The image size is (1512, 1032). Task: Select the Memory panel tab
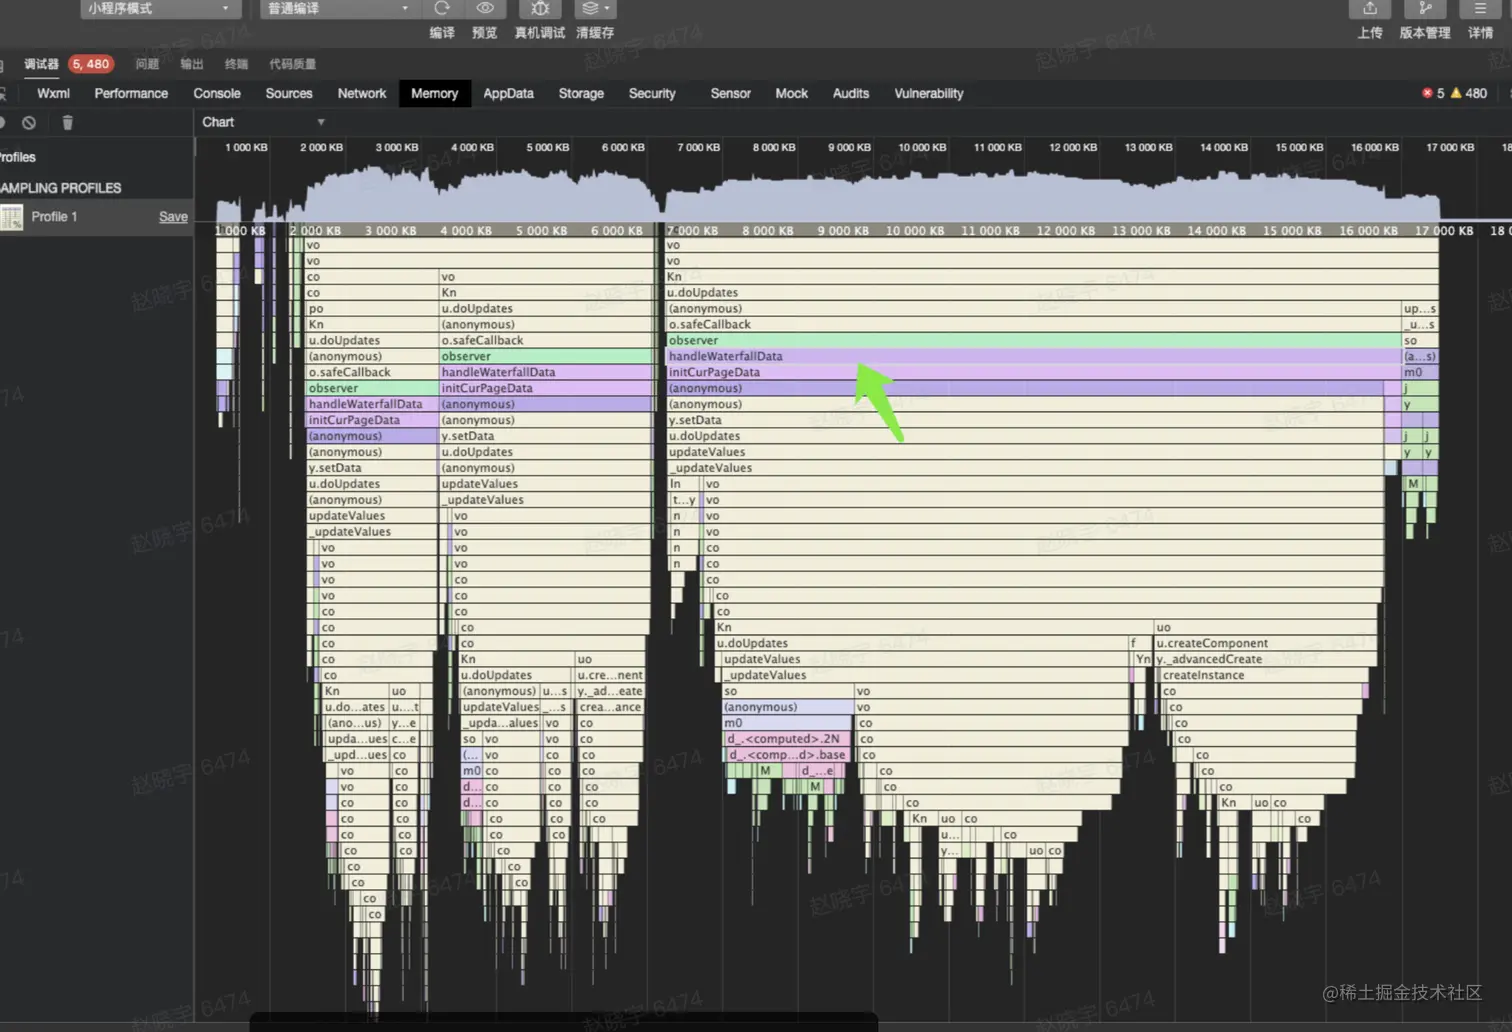(x=434, y=94)
